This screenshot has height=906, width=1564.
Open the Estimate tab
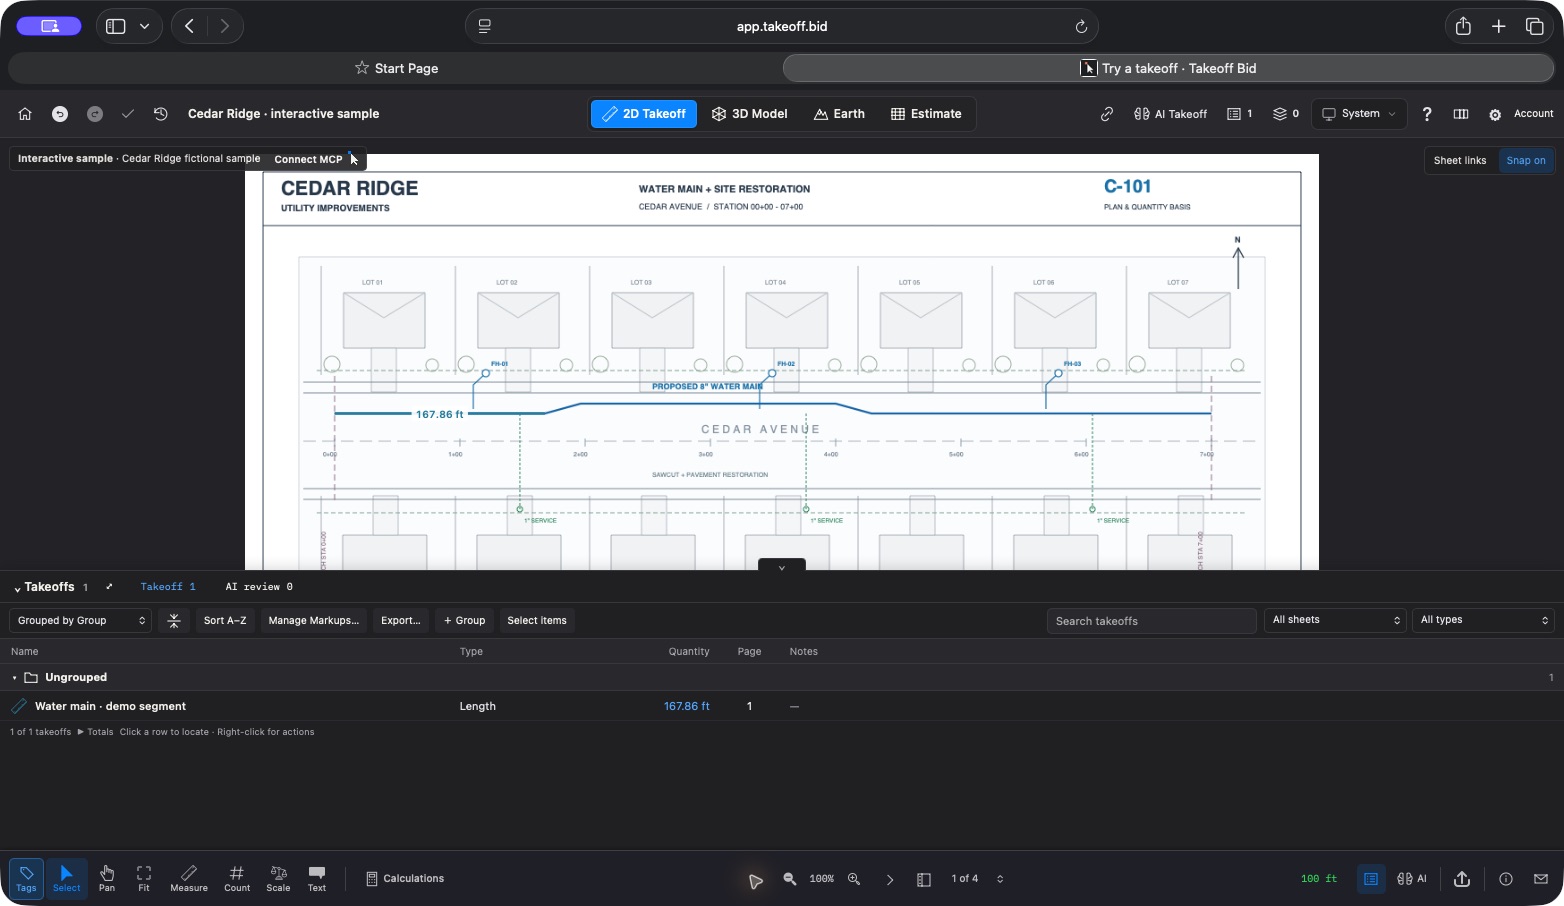click(926, 114)
